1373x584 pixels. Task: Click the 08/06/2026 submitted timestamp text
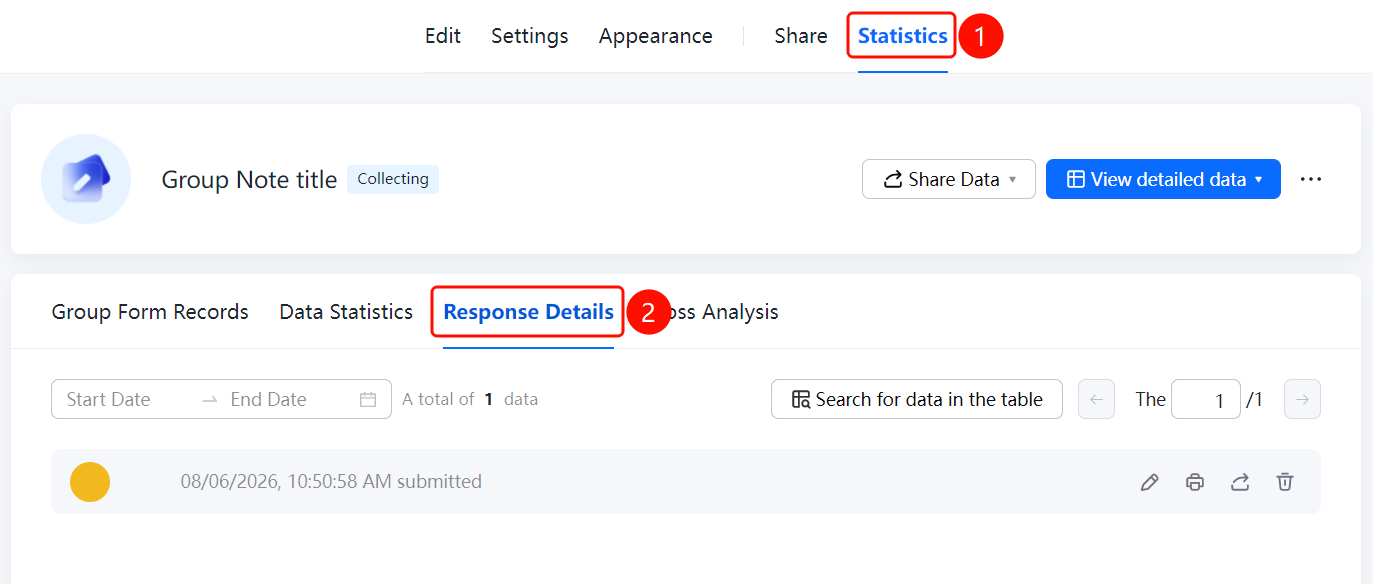click(331, 482)
